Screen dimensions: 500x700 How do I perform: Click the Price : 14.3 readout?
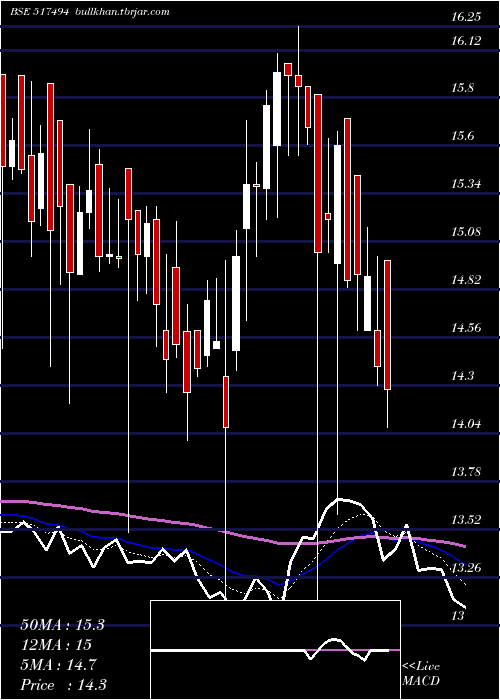click(63, 685)
